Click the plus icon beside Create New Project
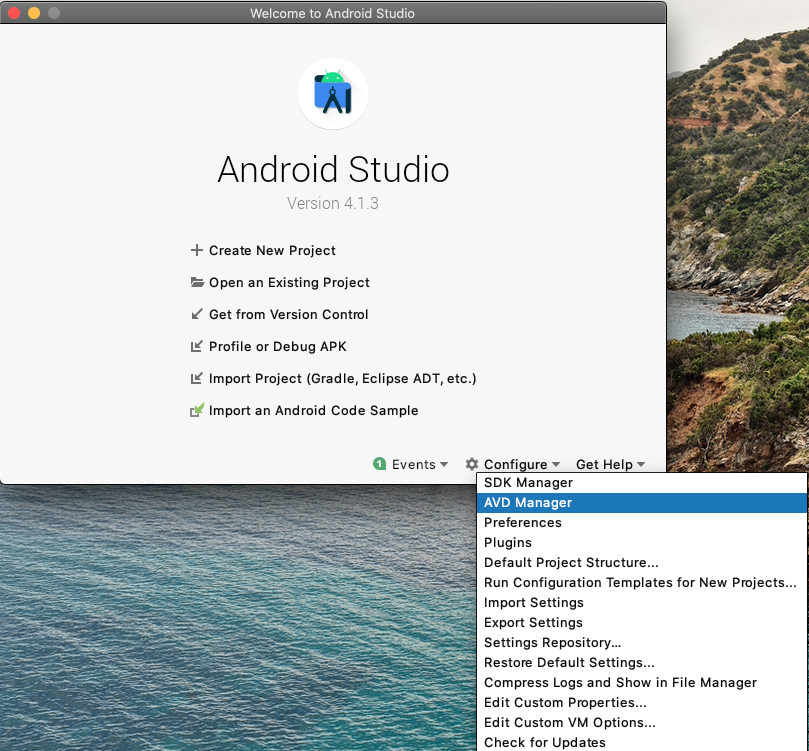 point(197,250)
